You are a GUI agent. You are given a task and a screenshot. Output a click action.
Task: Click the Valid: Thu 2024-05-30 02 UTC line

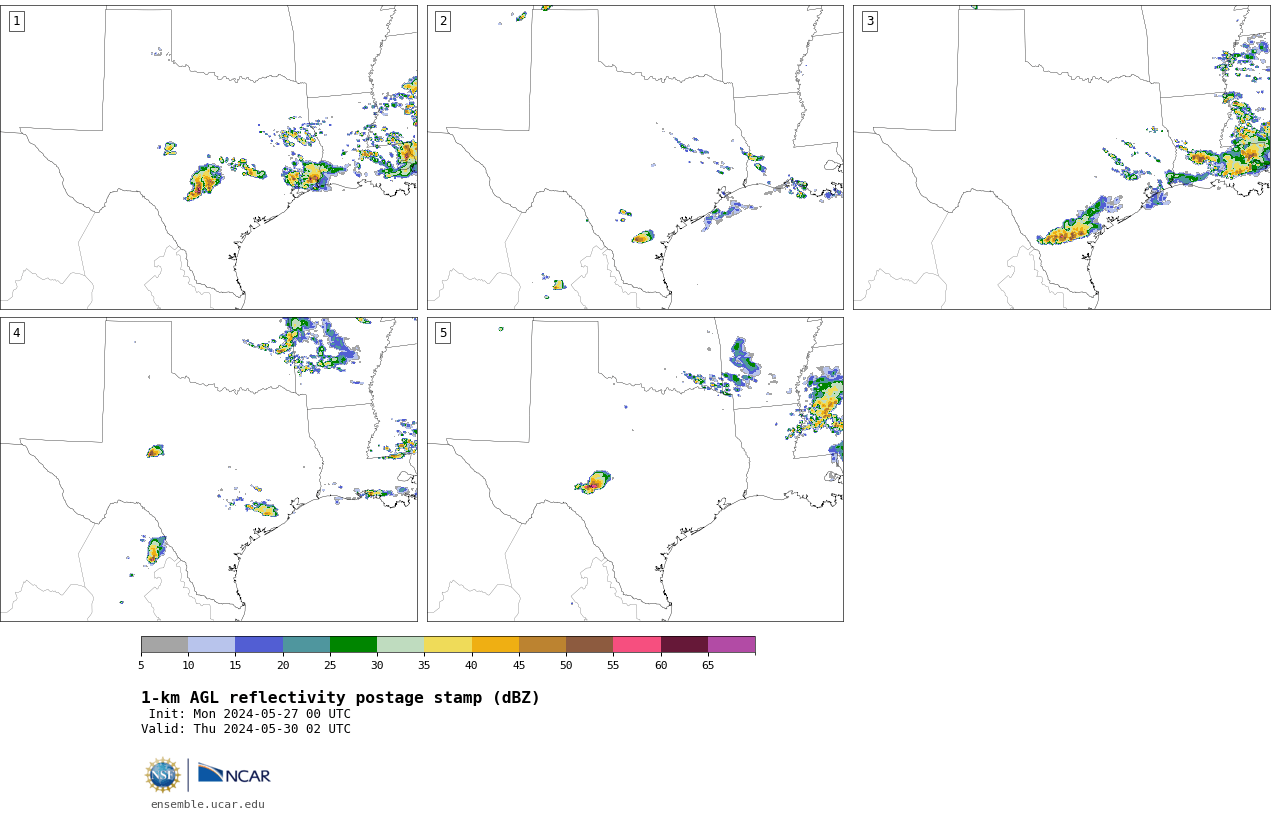pyautogui.click(x=246, y=729)
